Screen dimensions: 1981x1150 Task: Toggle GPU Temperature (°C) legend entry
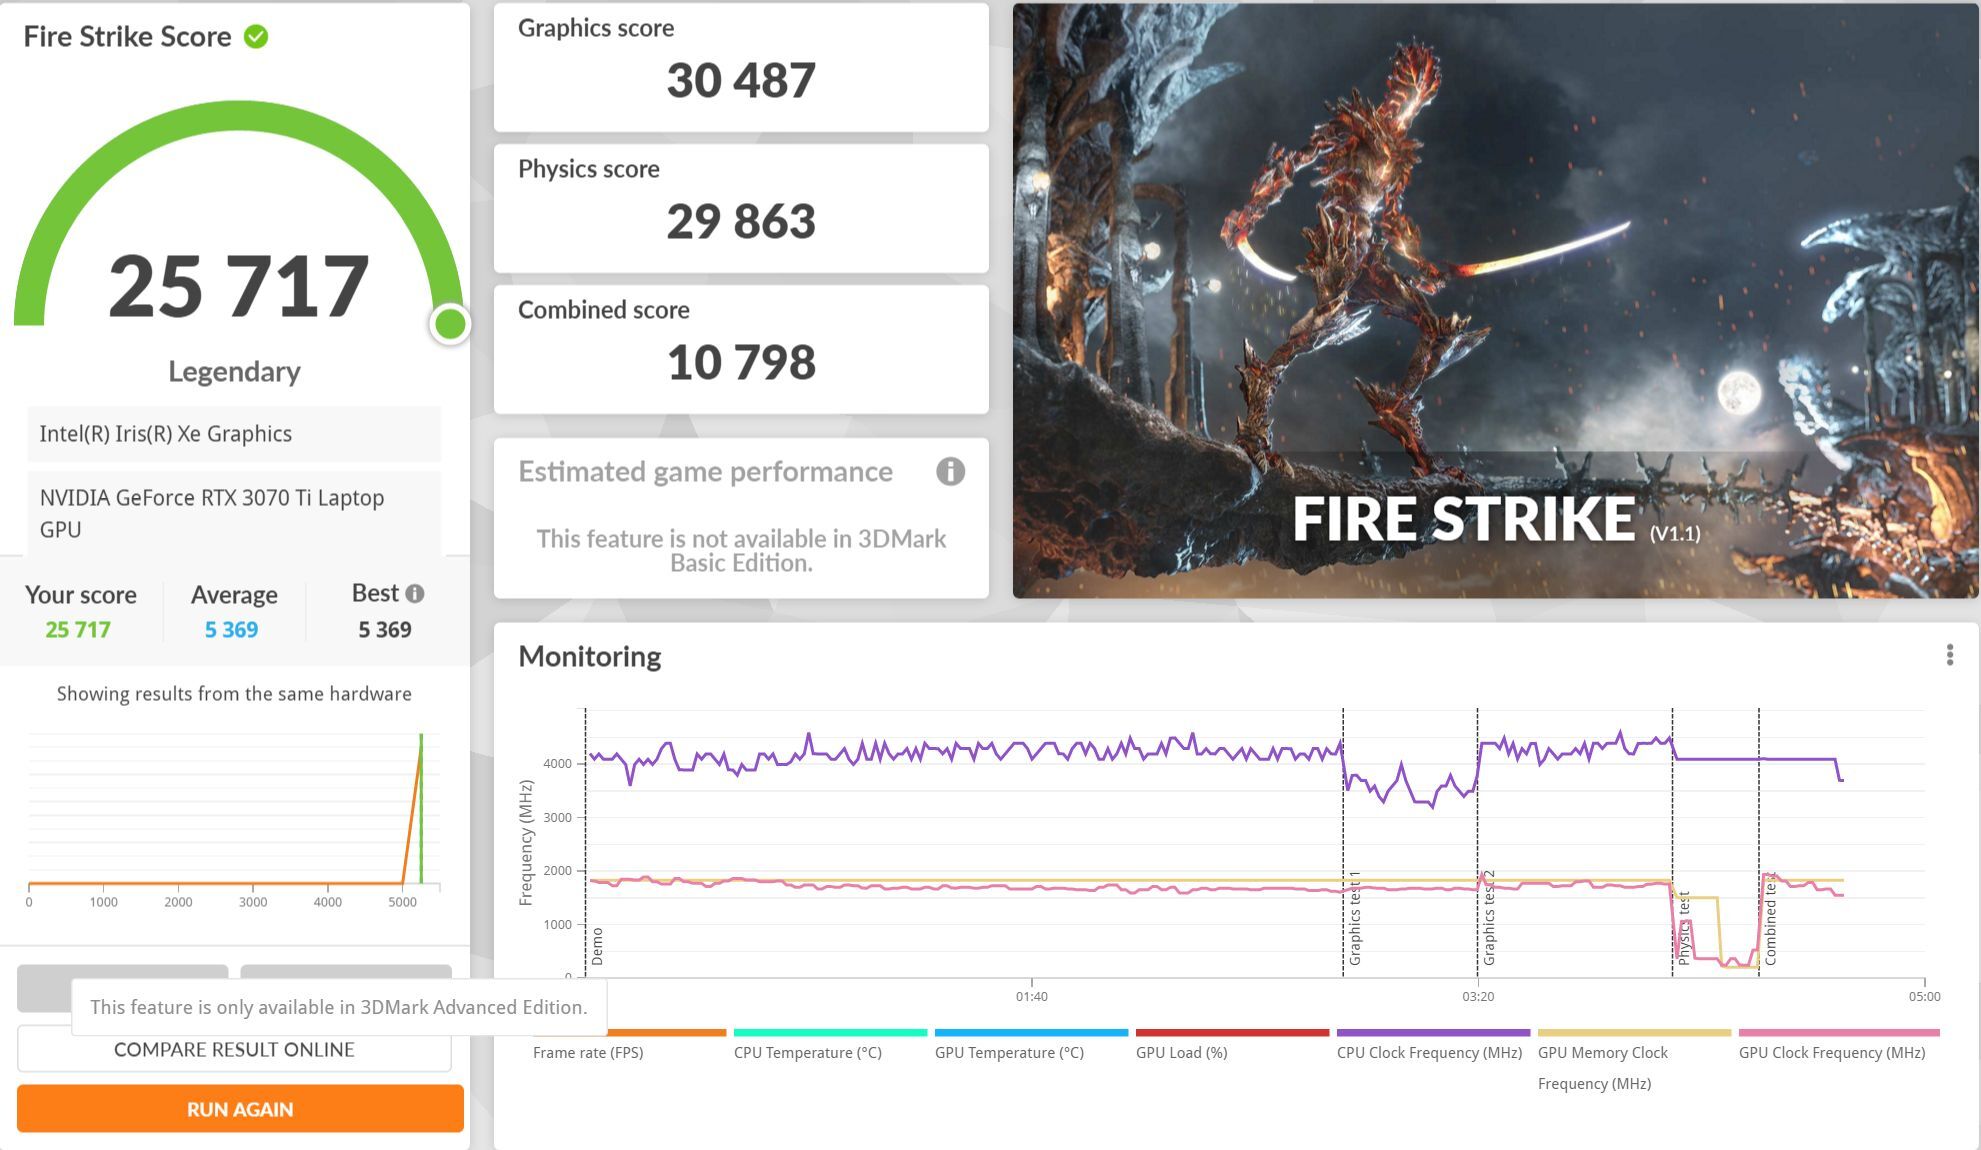[1031, 1046]
